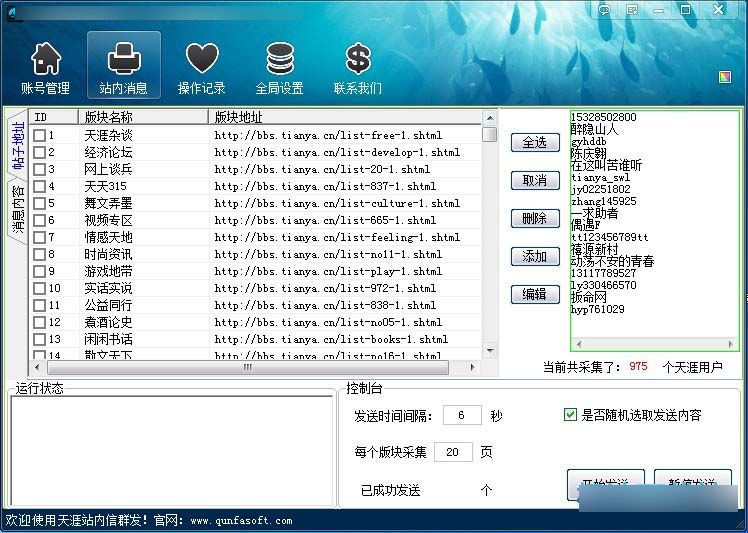Enable the checkbox for 游戏地带 row

(40, 271)
